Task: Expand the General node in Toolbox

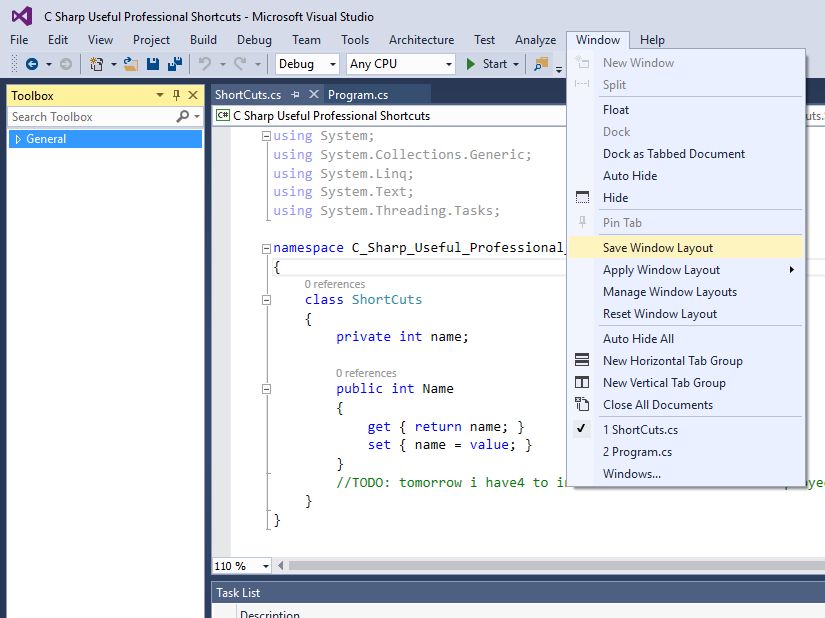Action: tap(18, 139)
